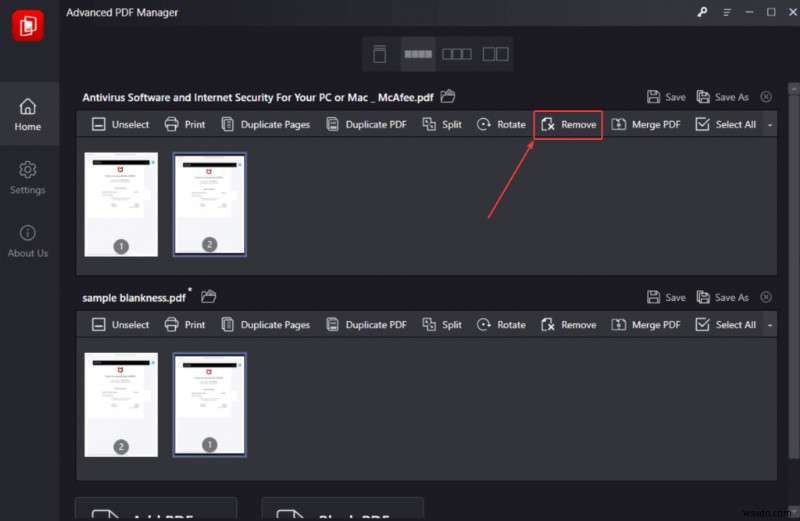Duplicate Pages in McAfee.pdf toolbar
This screenshot has height=521, width=800.
coord(266,125)
